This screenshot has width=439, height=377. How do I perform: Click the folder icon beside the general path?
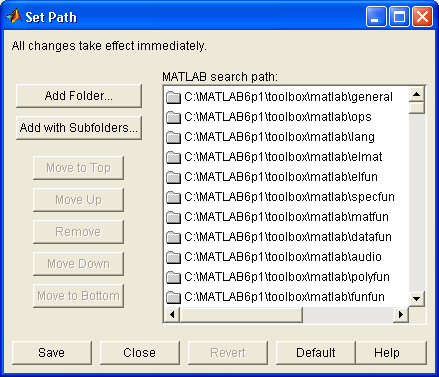coord(173,97)
